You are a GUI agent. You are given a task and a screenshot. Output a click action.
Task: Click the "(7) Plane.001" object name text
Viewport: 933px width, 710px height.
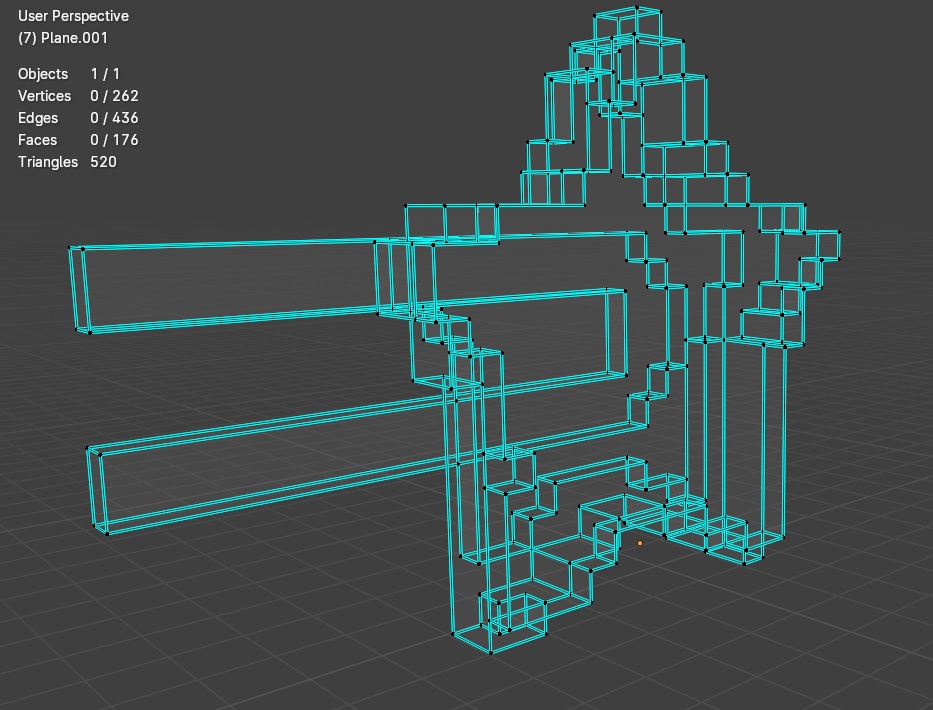tap(63, 38)
